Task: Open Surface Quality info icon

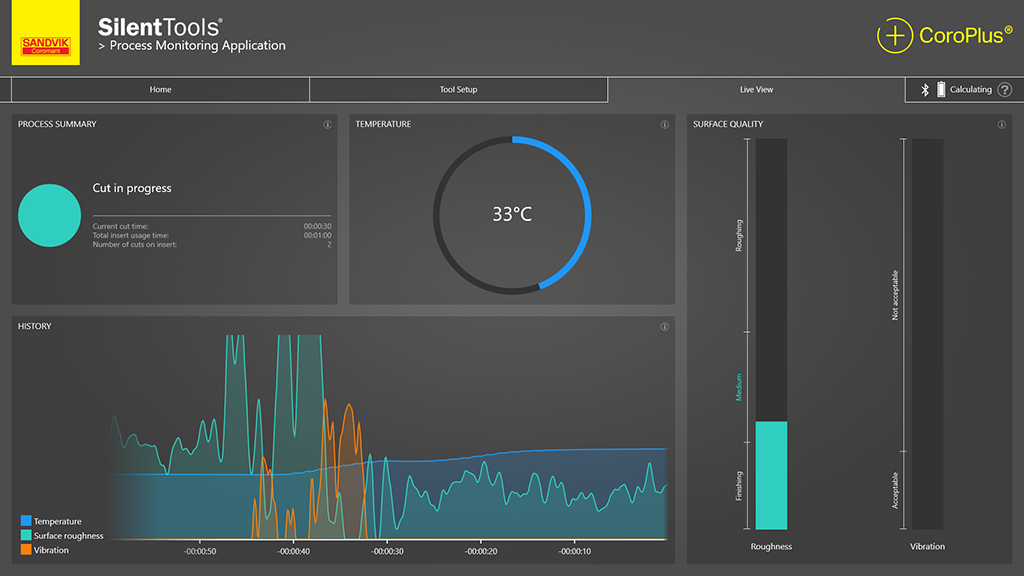Action: tap(1001, 125)
